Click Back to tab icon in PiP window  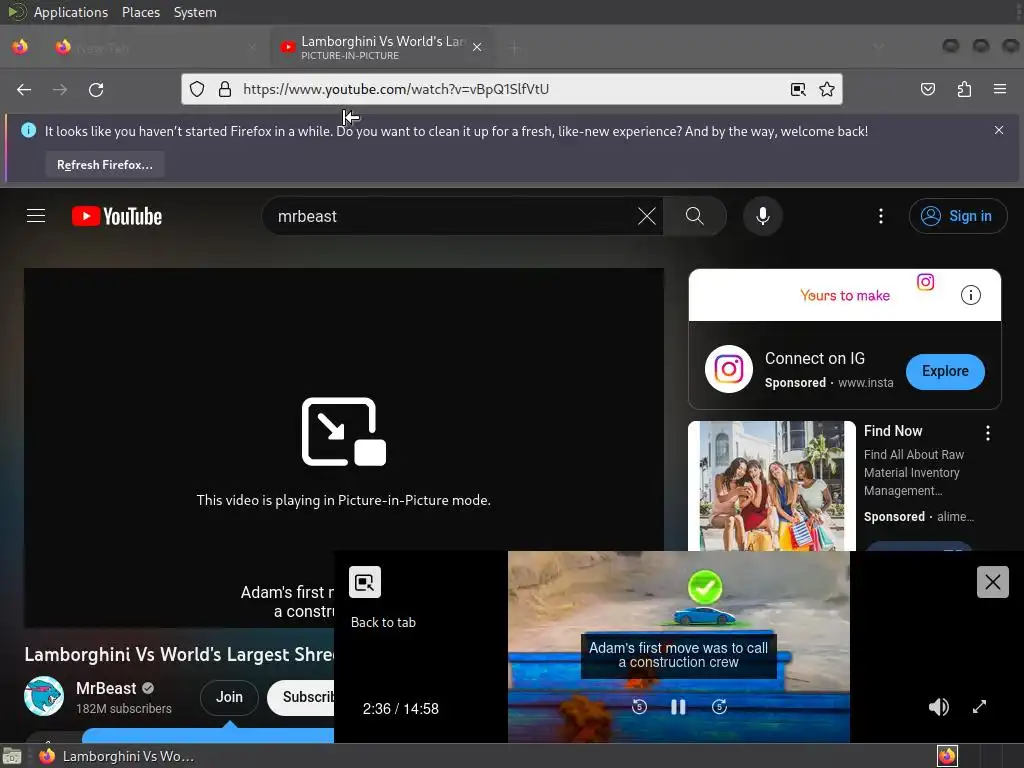(365, 582)
